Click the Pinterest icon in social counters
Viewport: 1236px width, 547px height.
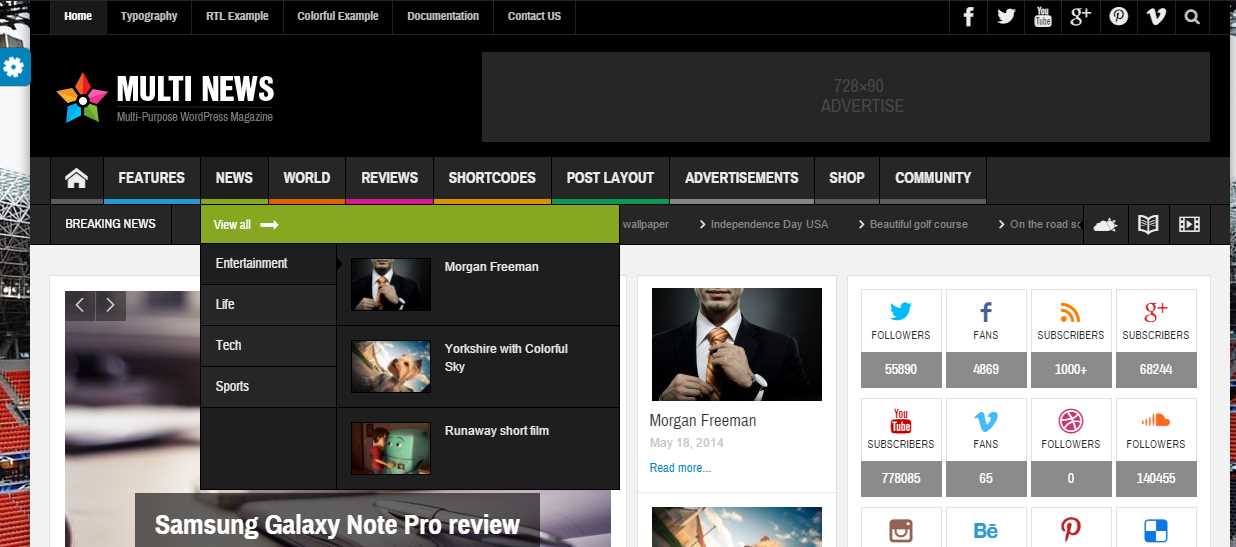[x=1071, y=530]
